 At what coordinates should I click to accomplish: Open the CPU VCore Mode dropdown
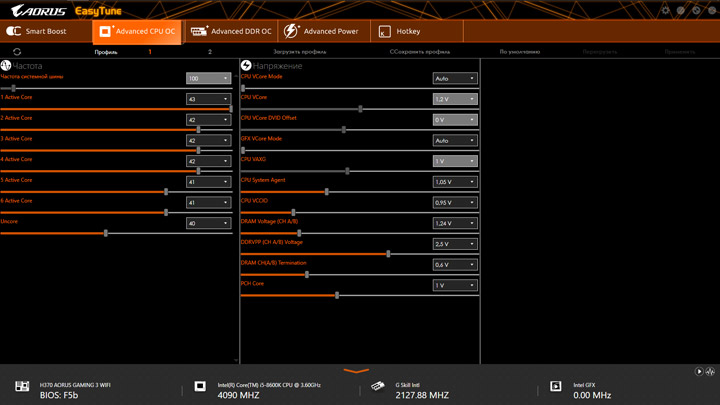(455, 79)
